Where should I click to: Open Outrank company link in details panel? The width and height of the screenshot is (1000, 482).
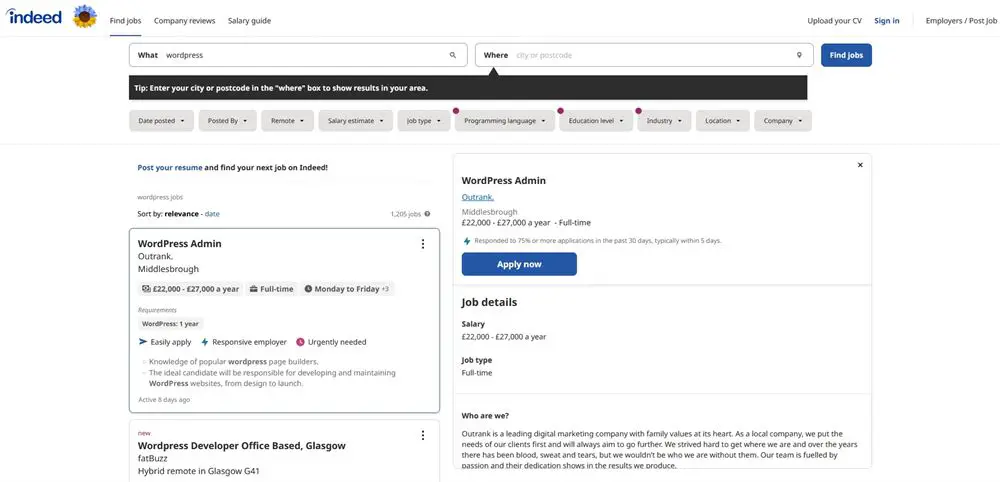click(478, 197)
